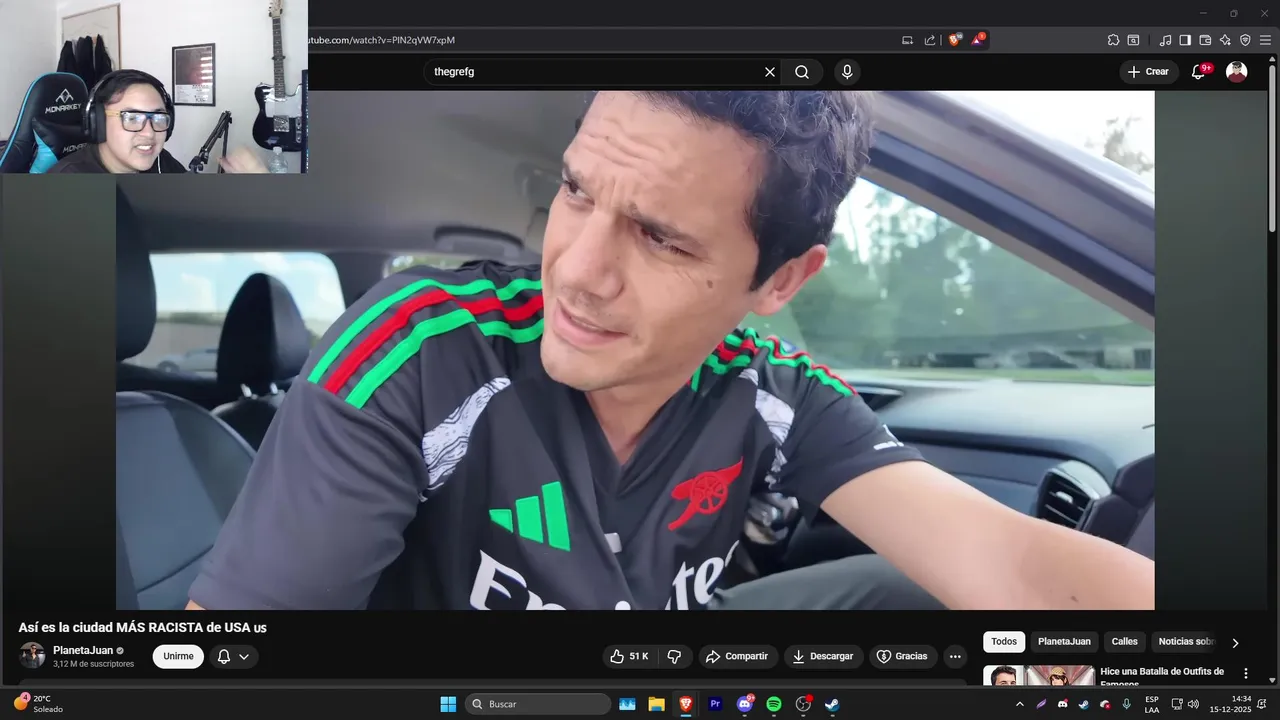The height and width of the screenshot is (720, 1280).
Task: Select the PlanetaJuan filter chip
Action: 1064,642
